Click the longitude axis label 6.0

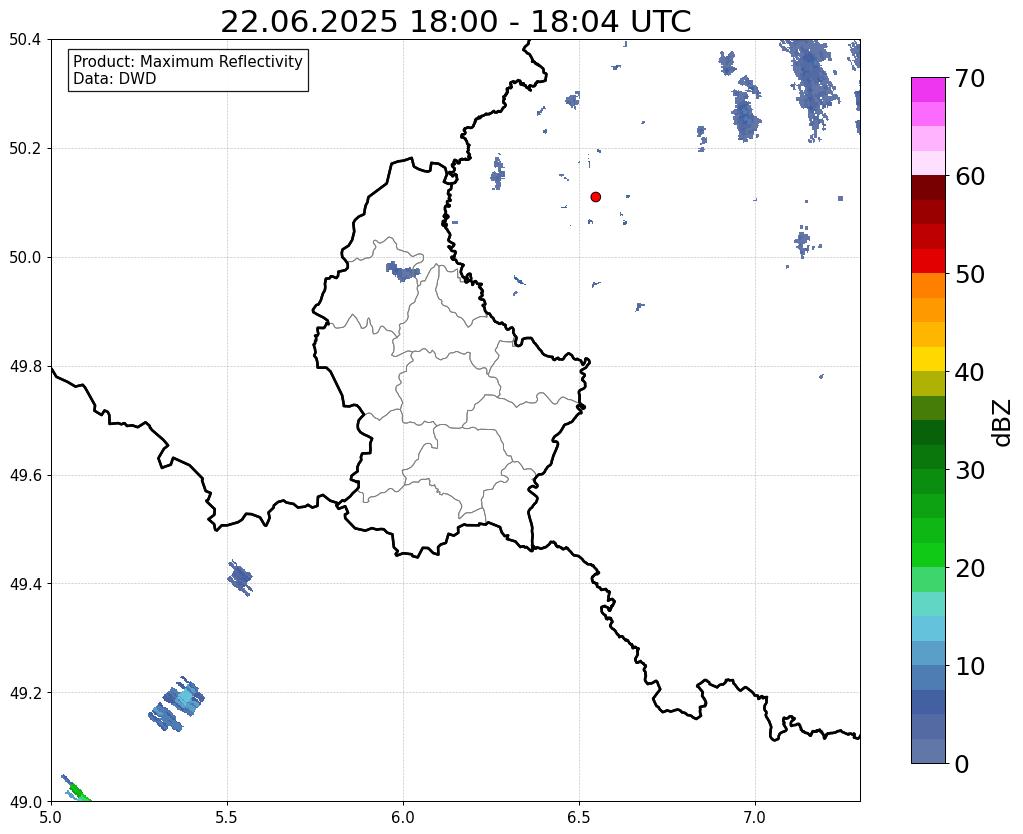(403, 817)
